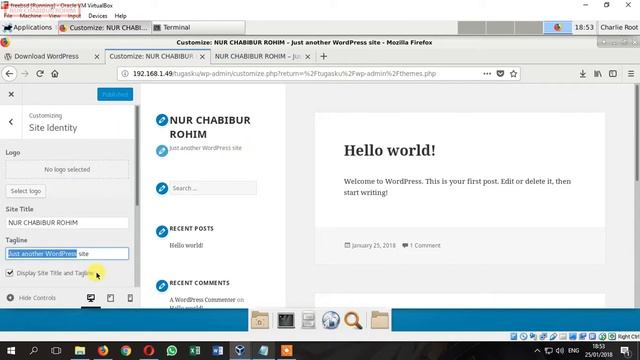Open the Applications menu in guest panel
Image resolution: width=640 pixels, height=360 pixels.
[x=28, y=27]
